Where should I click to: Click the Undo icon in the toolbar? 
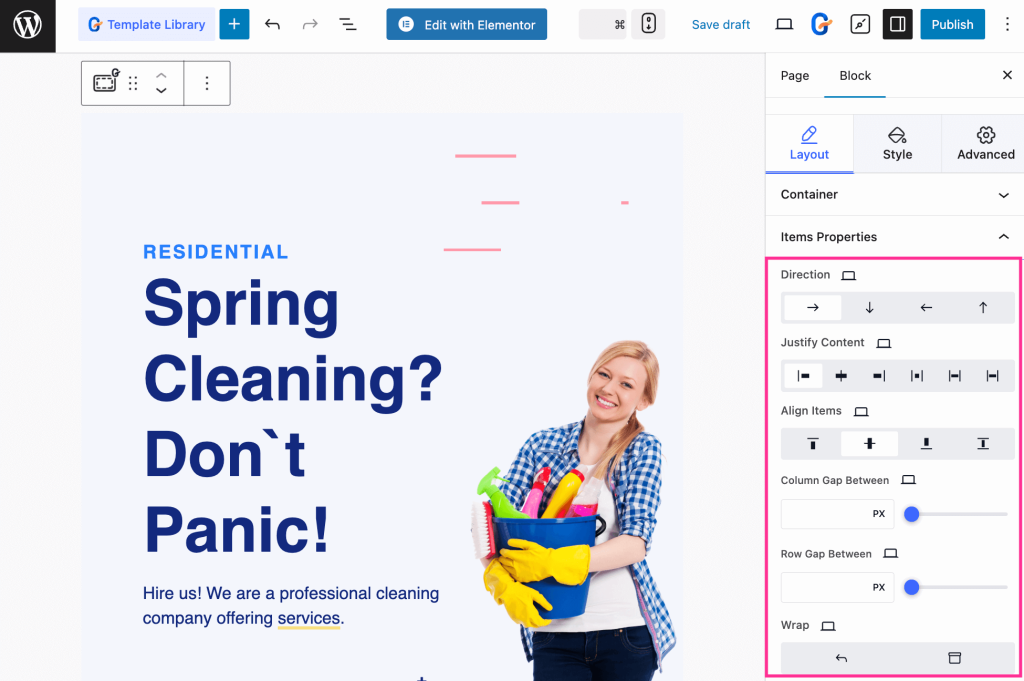(272, 24)
